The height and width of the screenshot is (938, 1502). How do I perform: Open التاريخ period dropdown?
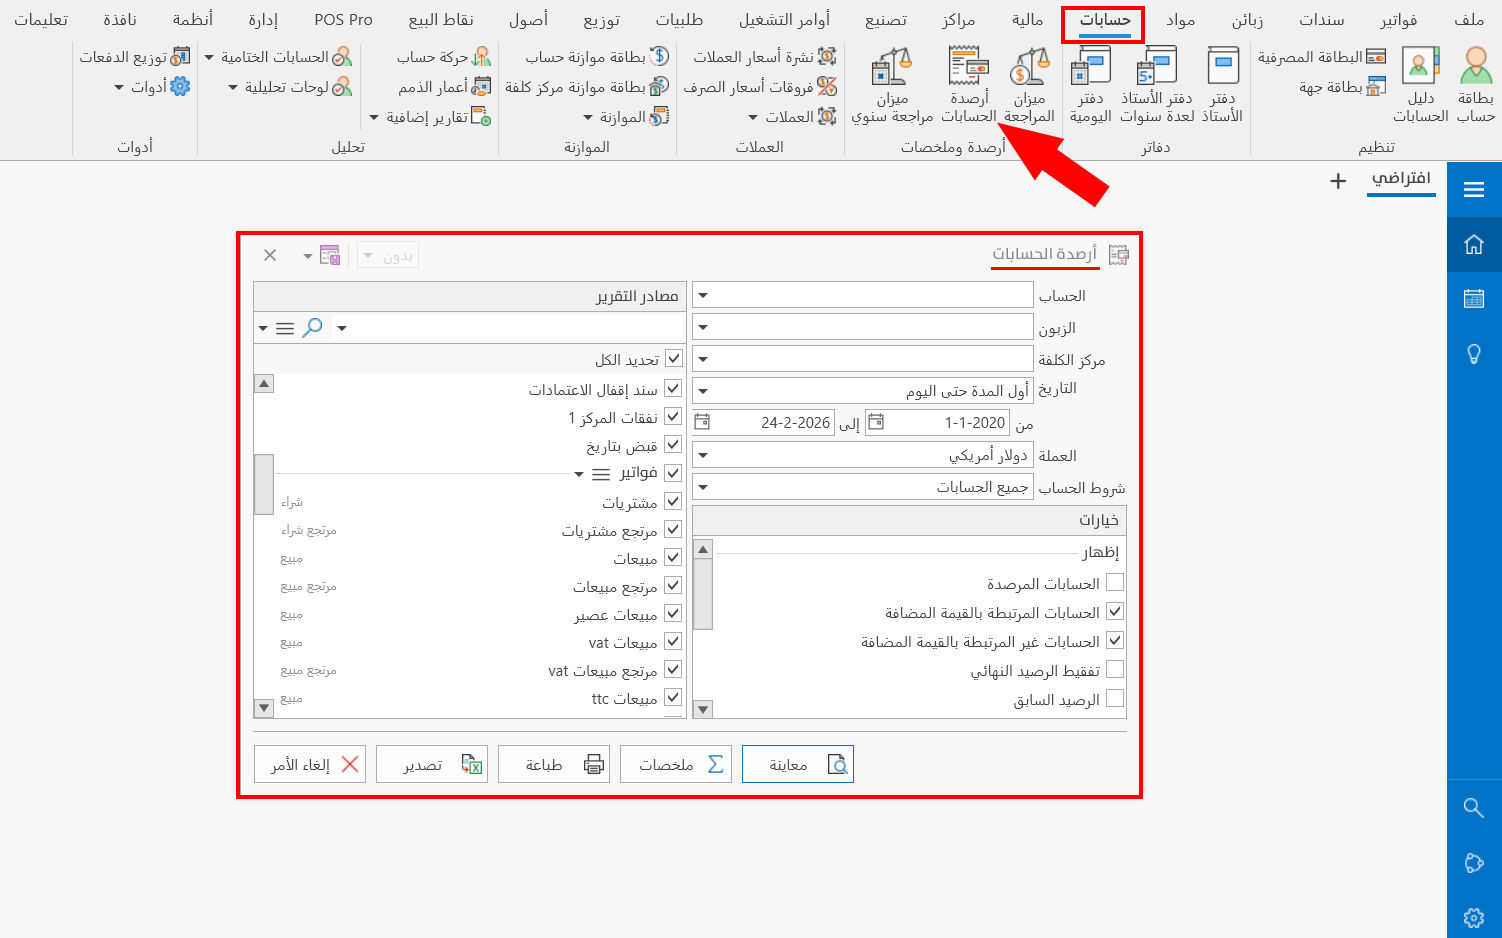click(x=703, y=391)
